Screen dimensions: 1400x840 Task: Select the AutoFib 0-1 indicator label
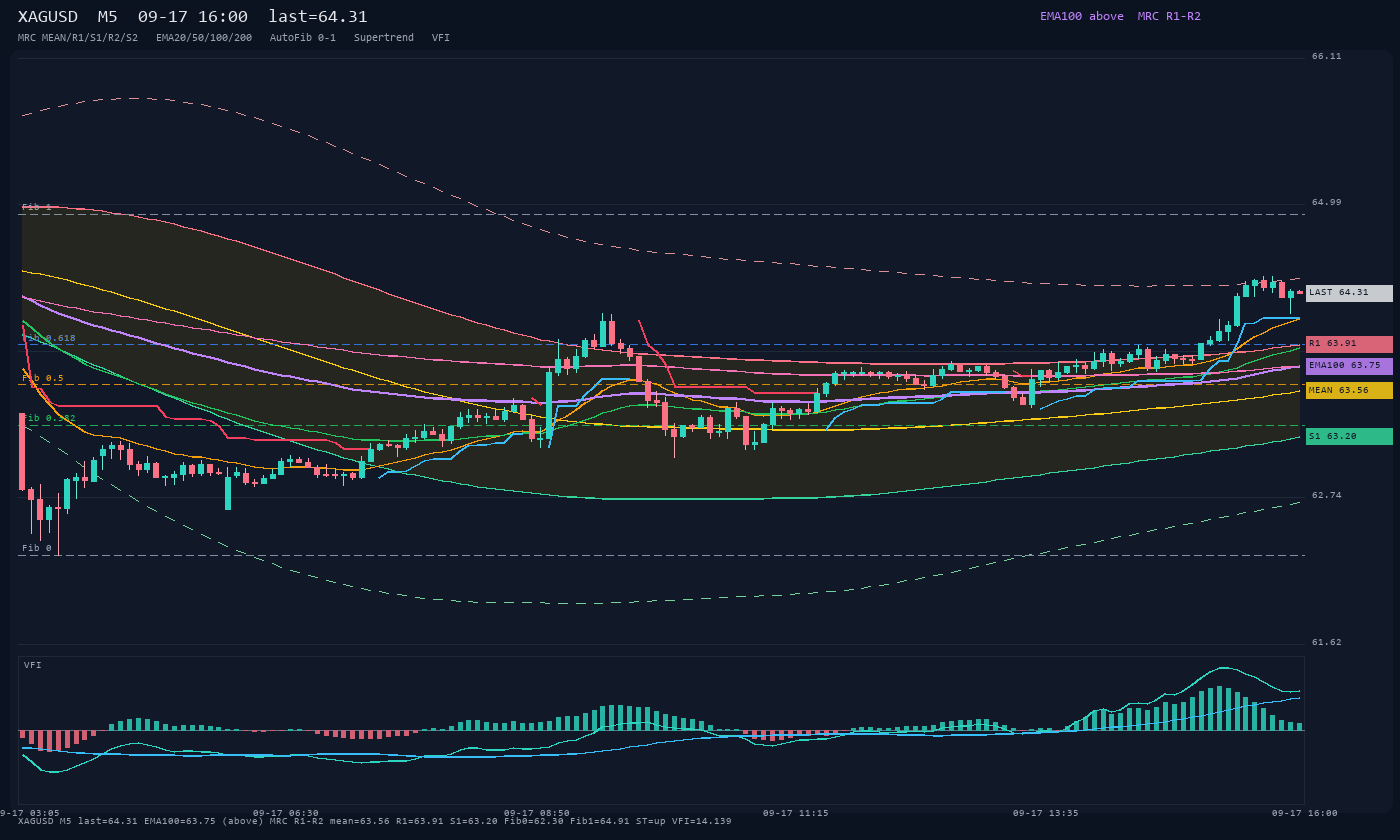[x=303, y=38]
